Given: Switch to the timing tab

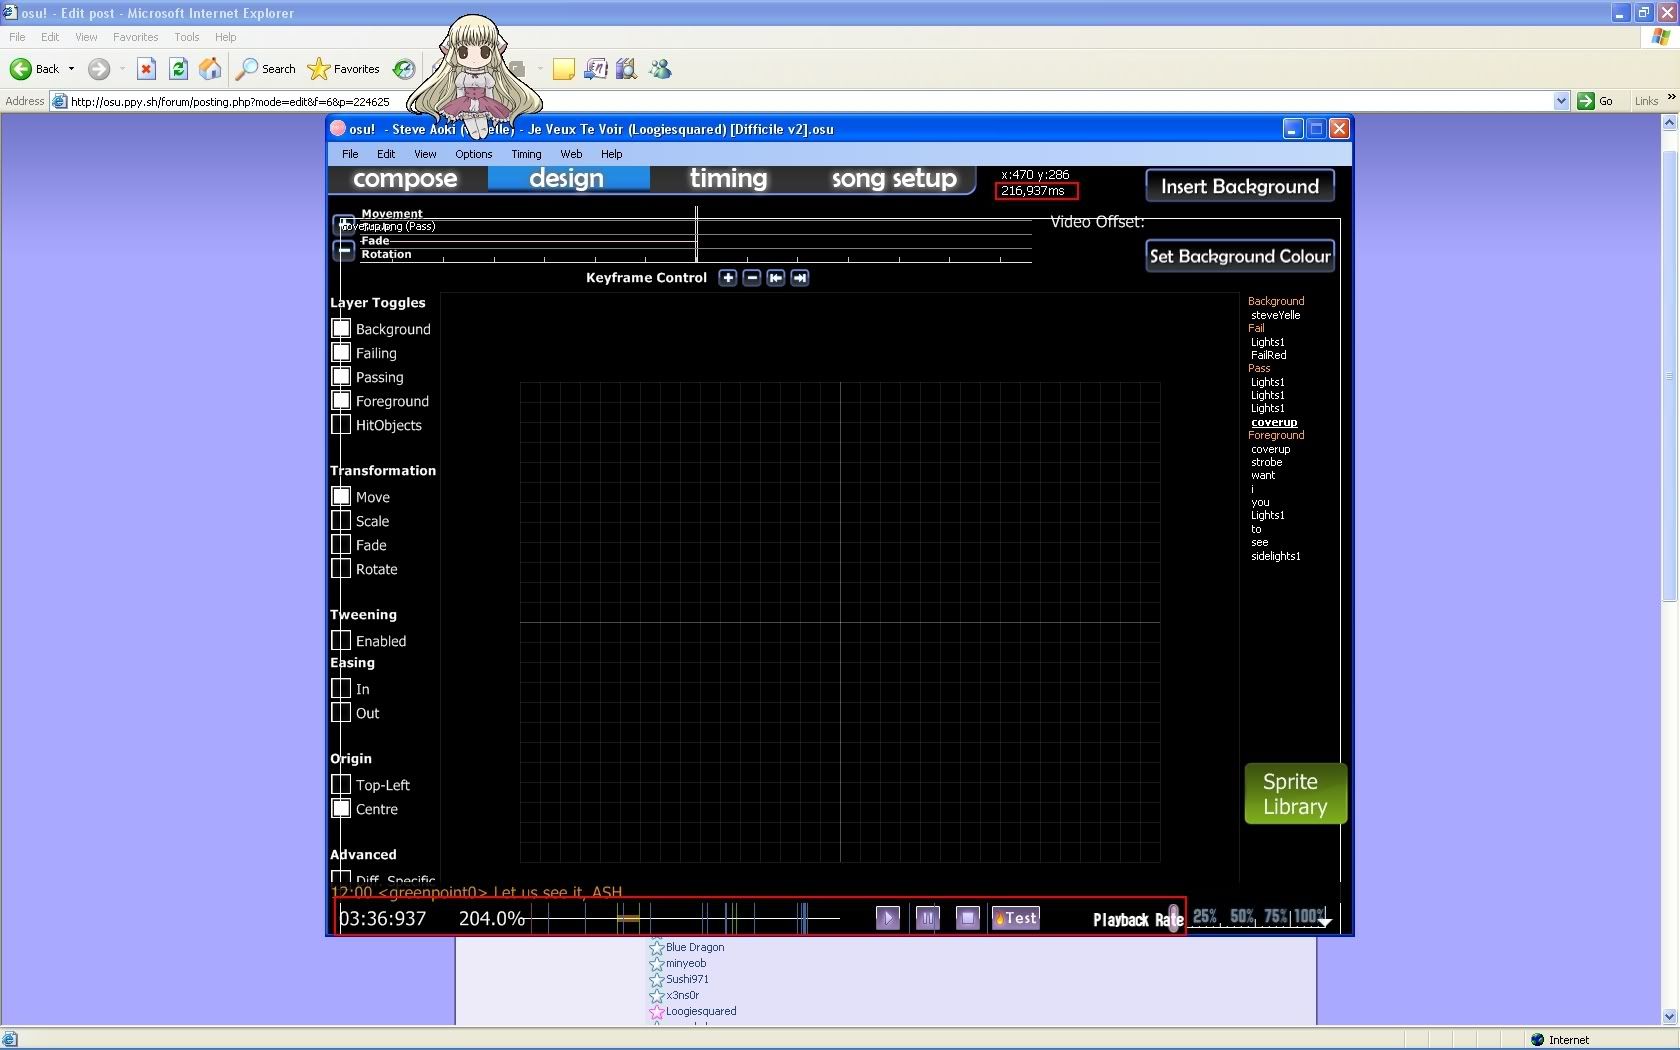Looking at the screenshot, I should (729, 179).
